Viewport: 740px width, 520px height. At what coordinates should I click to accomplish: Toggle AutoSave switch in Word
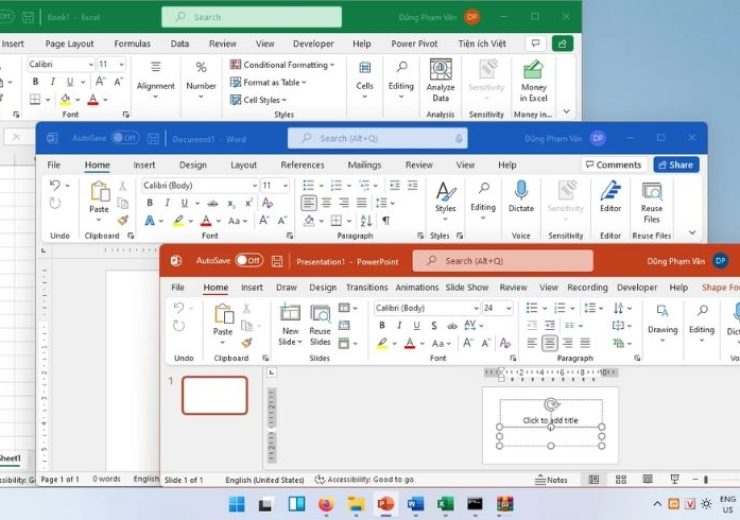[x=125, y=138]
